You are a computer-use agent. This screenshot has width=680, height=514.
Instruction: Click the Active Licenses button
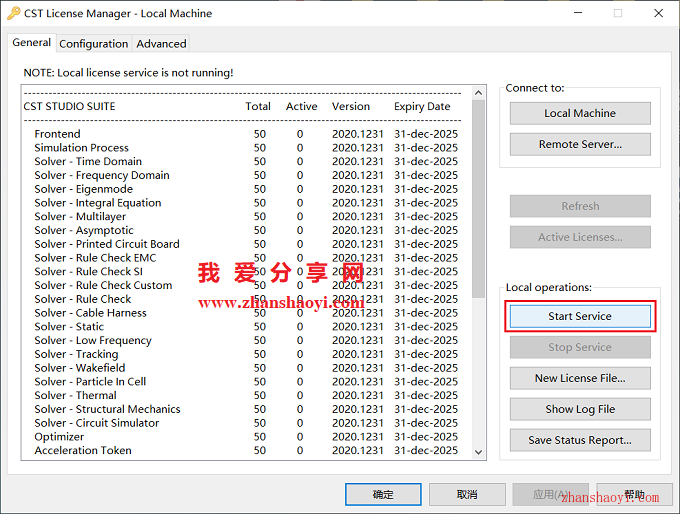click(x=580, y=237)
